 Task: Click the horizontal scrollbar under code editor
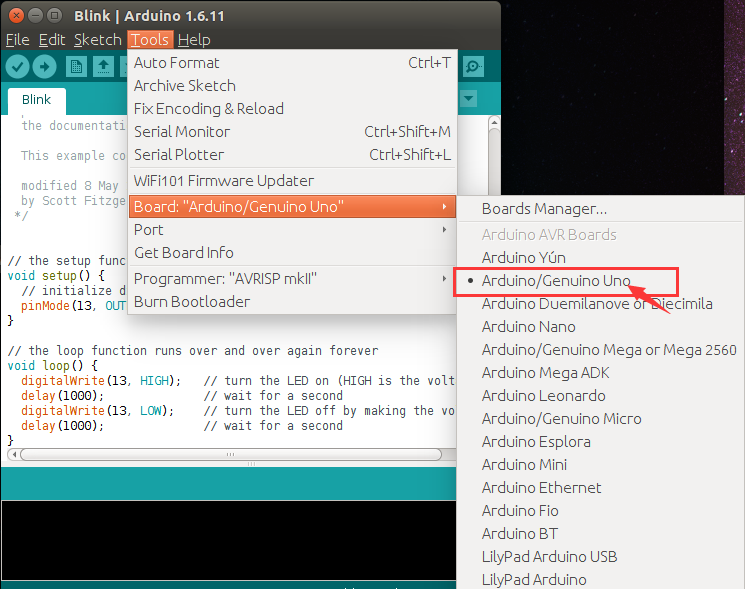pos(231,455)
